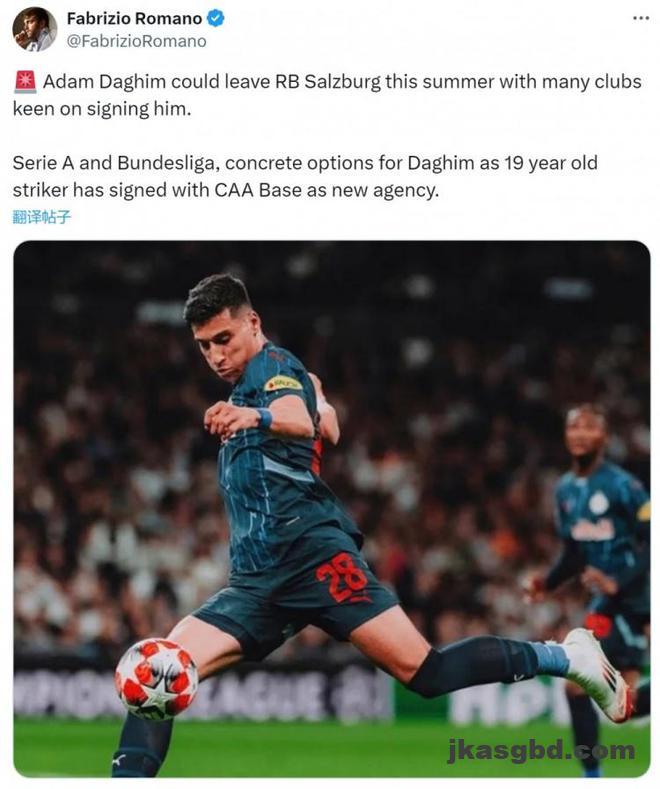660x789 pixels.
Task: Click the jkasgbd.com watermark
Action: [x=541, y=750]
